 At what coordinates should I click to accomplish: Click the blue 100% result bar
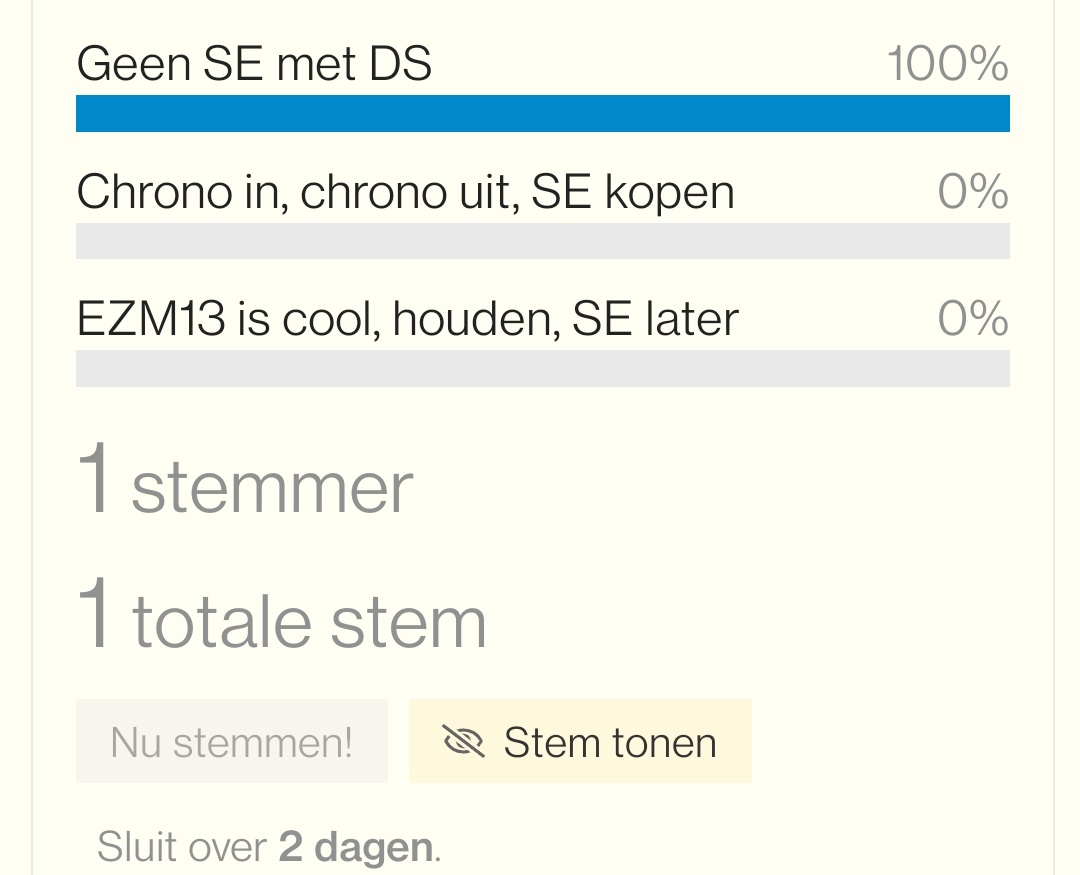point(543,114)
